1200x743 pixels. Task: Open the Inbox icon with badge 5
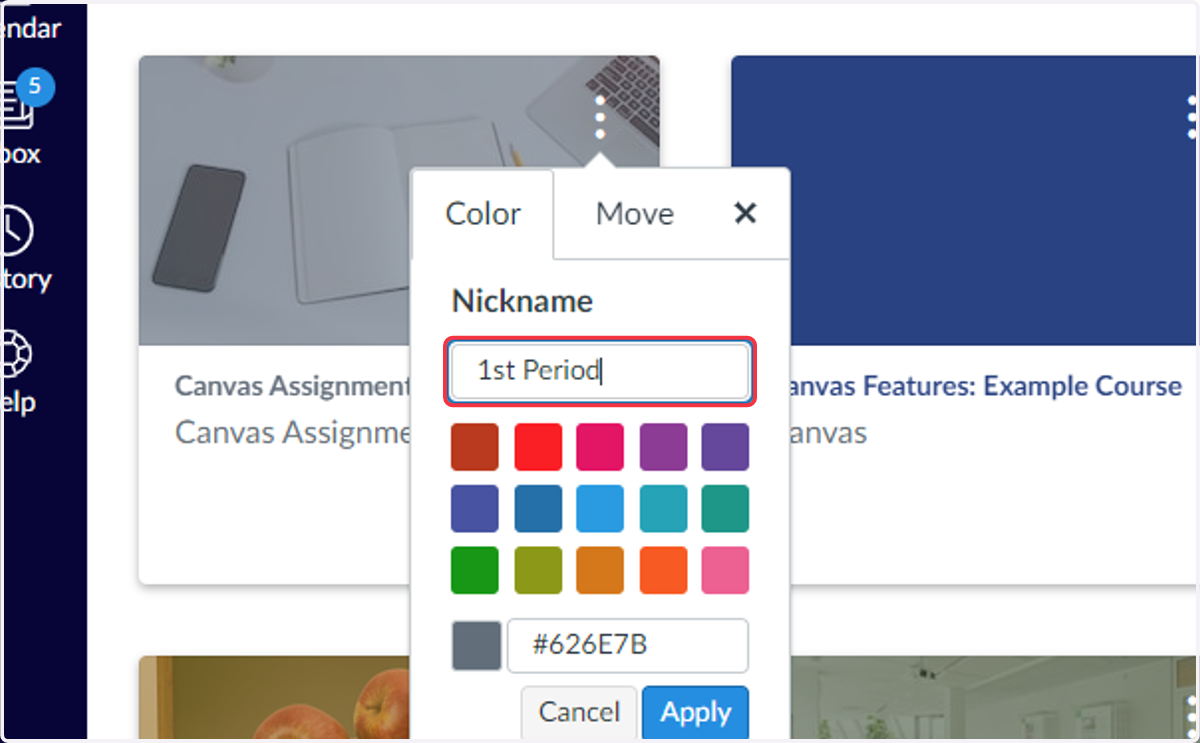click(20, 104)
